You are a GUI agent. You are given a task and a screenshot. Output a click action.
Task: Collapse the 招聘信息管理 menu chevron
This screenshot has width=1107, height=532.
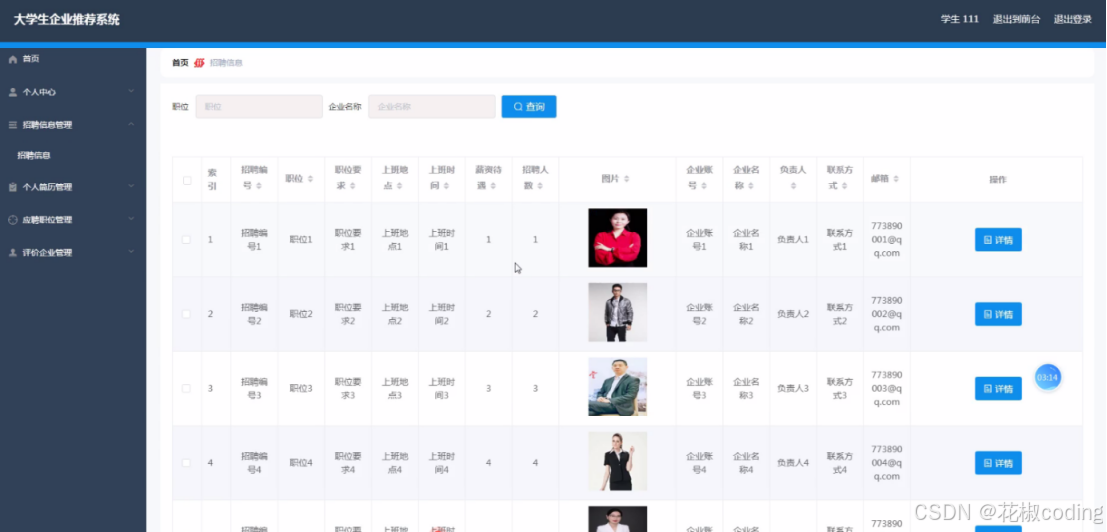(x=131, y=124)
